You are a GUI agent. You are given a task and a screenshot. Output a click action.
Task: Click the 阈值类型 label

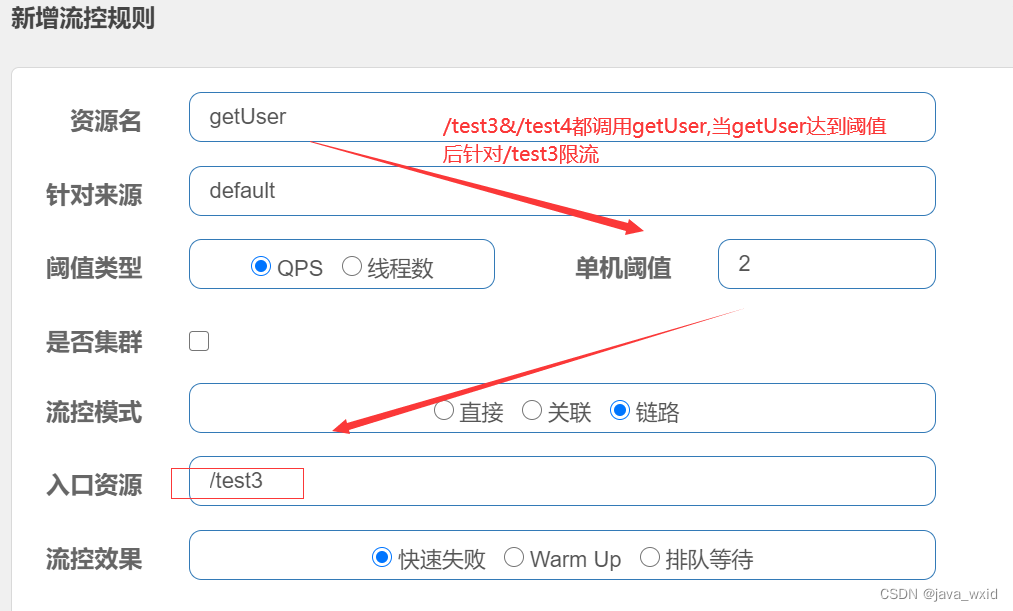click(94, 268)
